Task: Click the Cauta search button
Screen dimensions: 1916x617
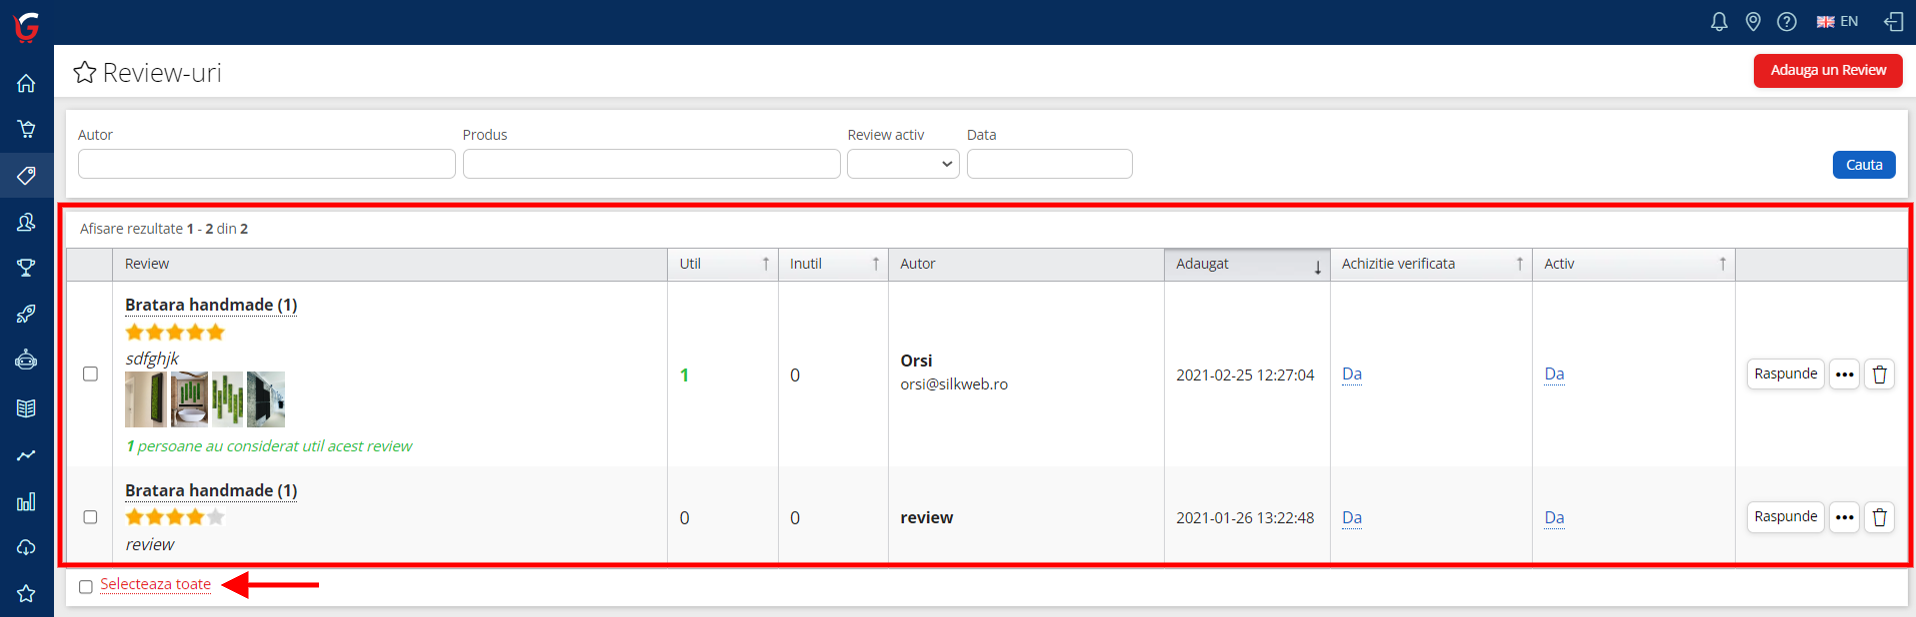Action: [1863, 165]
